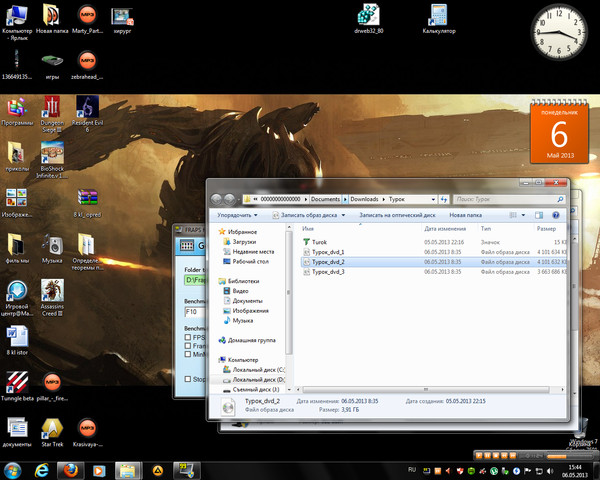Image resolution: width=600 pixels, height=480 pixels.
Task: Check the Frametimes checkbox in Fraps
Action: click(188, 346)
